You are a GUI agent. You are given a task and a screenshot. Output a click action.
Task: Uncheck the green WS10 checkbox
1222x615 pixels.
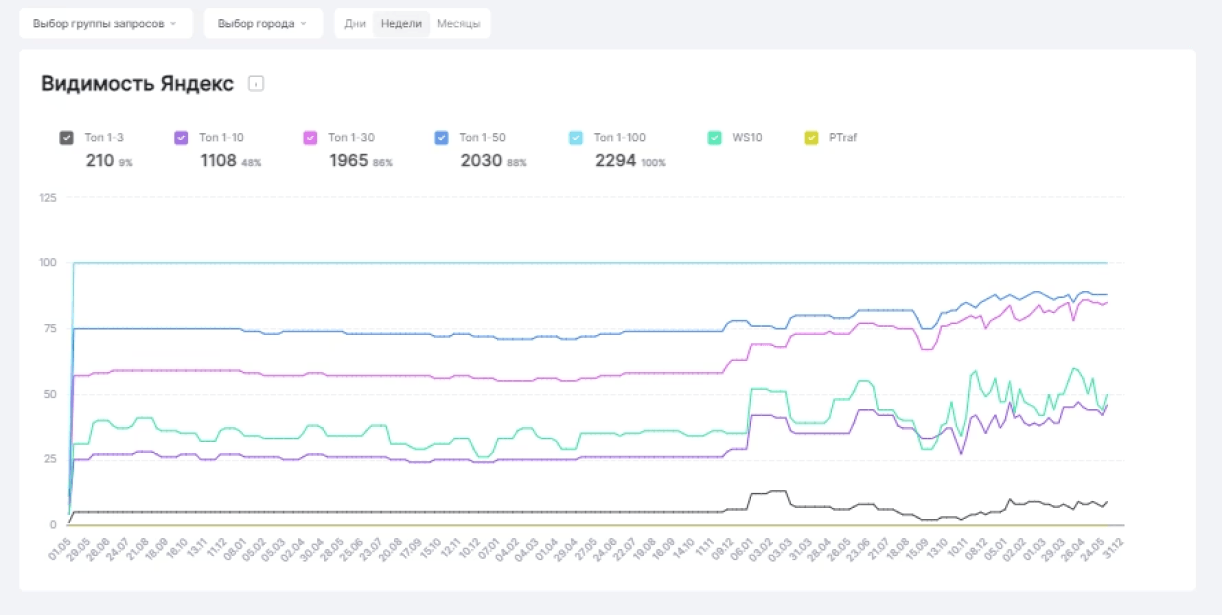pyautogui.click(x=714, y=138)
